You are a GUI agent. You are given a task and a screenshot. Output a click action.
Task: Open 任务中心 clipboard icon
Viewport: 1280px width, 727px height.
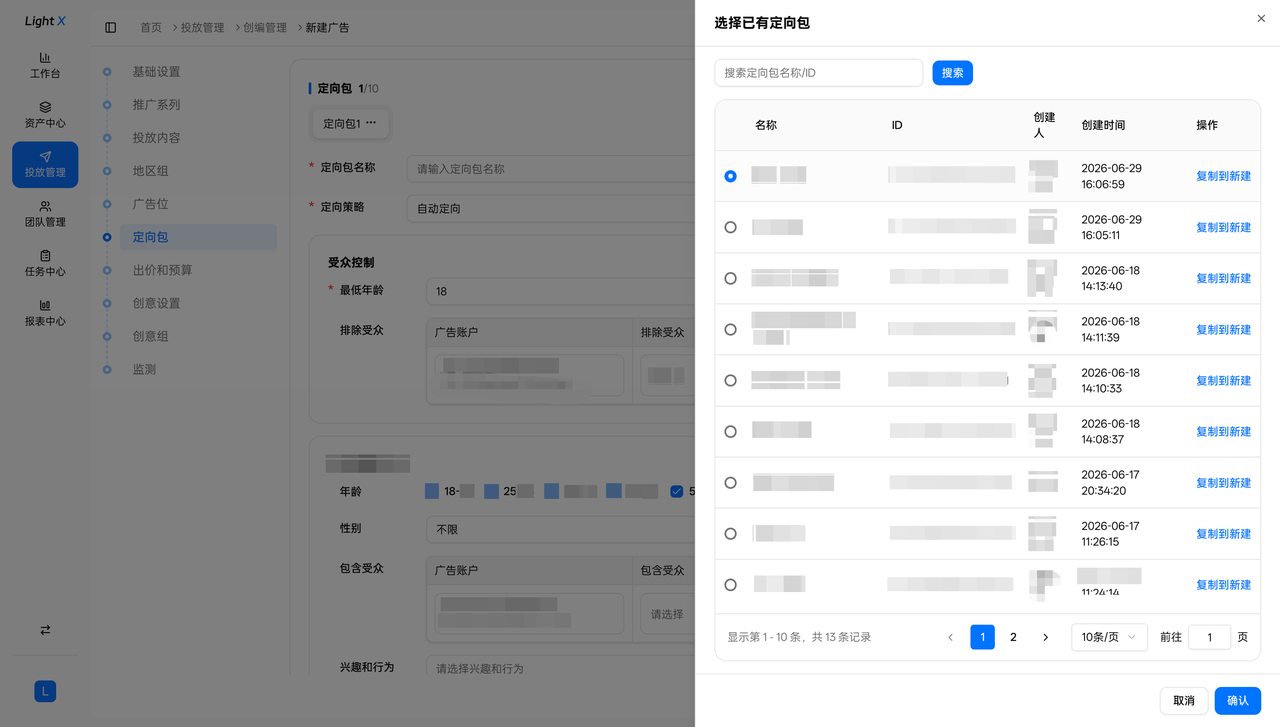[x=45, y=256]
